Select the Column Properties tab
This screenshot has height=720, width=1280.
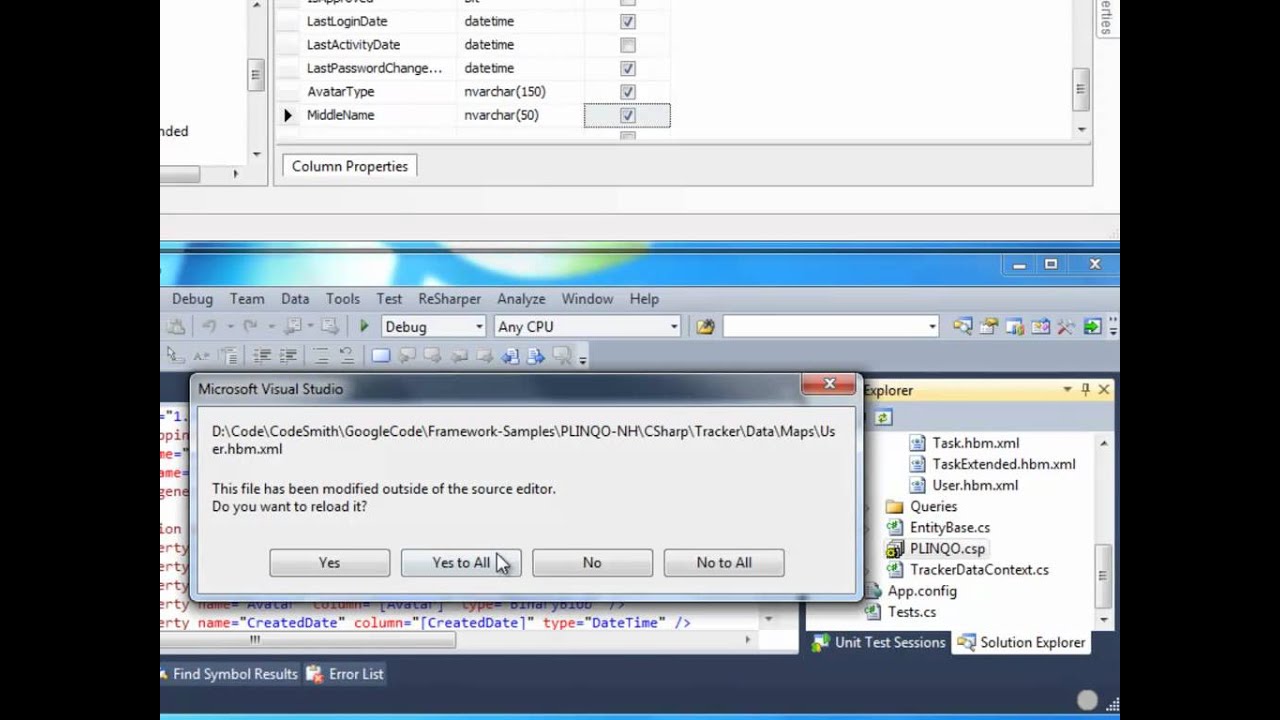pyautogui.click(x=350, y=166)
